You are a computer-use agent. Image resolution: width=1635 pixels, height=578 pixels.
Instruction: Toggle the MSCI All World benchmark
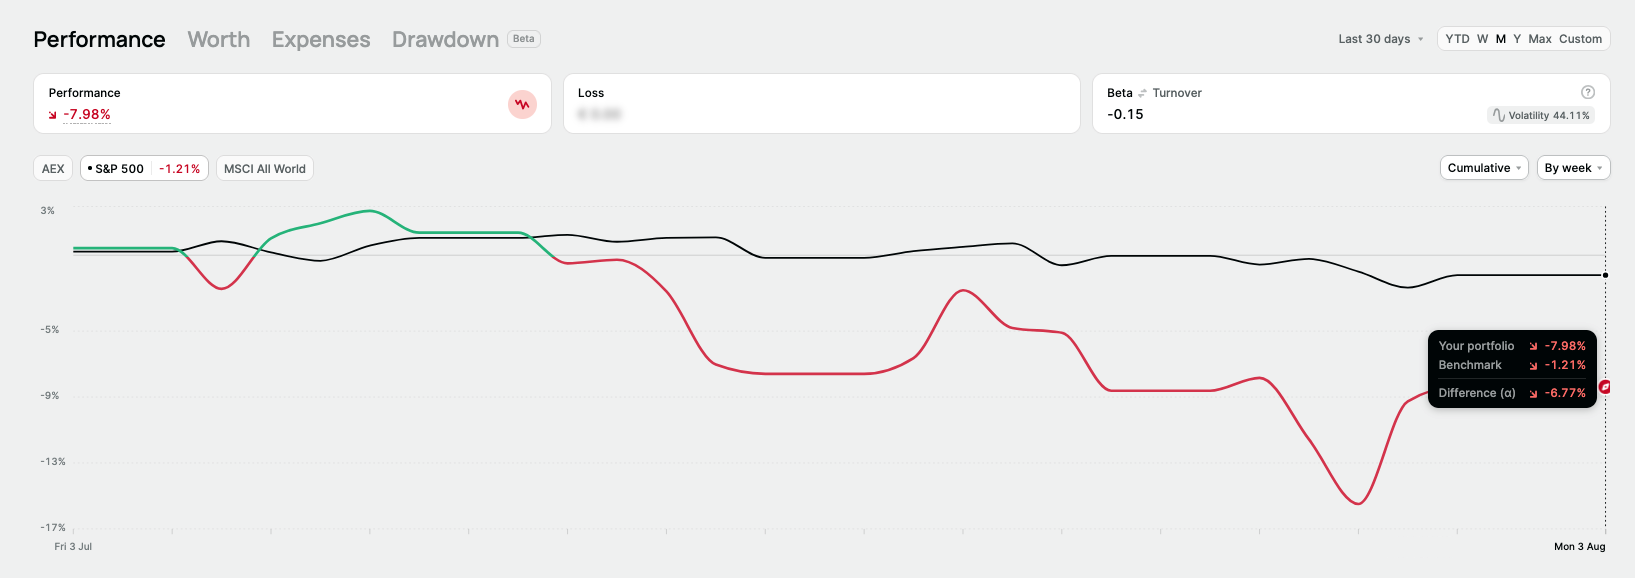pos(265,169)
